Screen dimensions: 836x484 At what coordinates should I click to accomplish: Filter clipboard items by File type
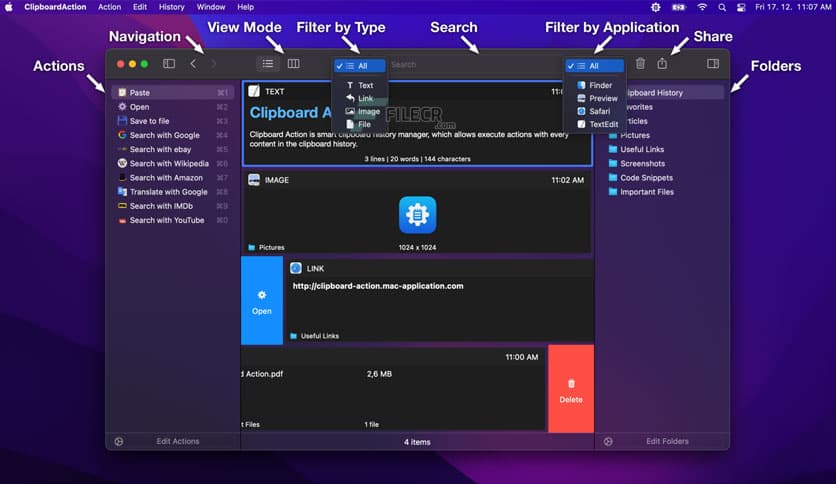pyautogui.click(x=358, y=124)
